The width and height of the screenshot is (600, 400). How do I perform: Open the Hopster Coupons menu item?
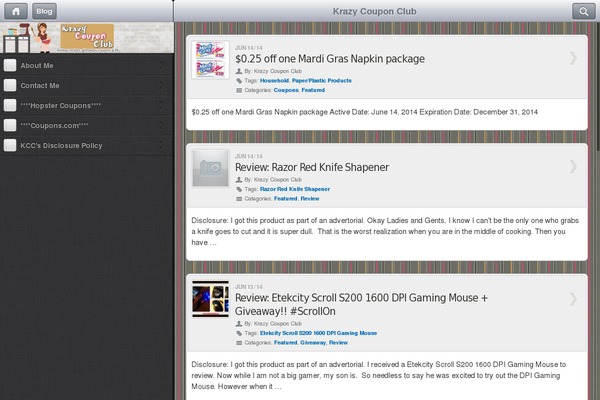[x=87, y=105]
